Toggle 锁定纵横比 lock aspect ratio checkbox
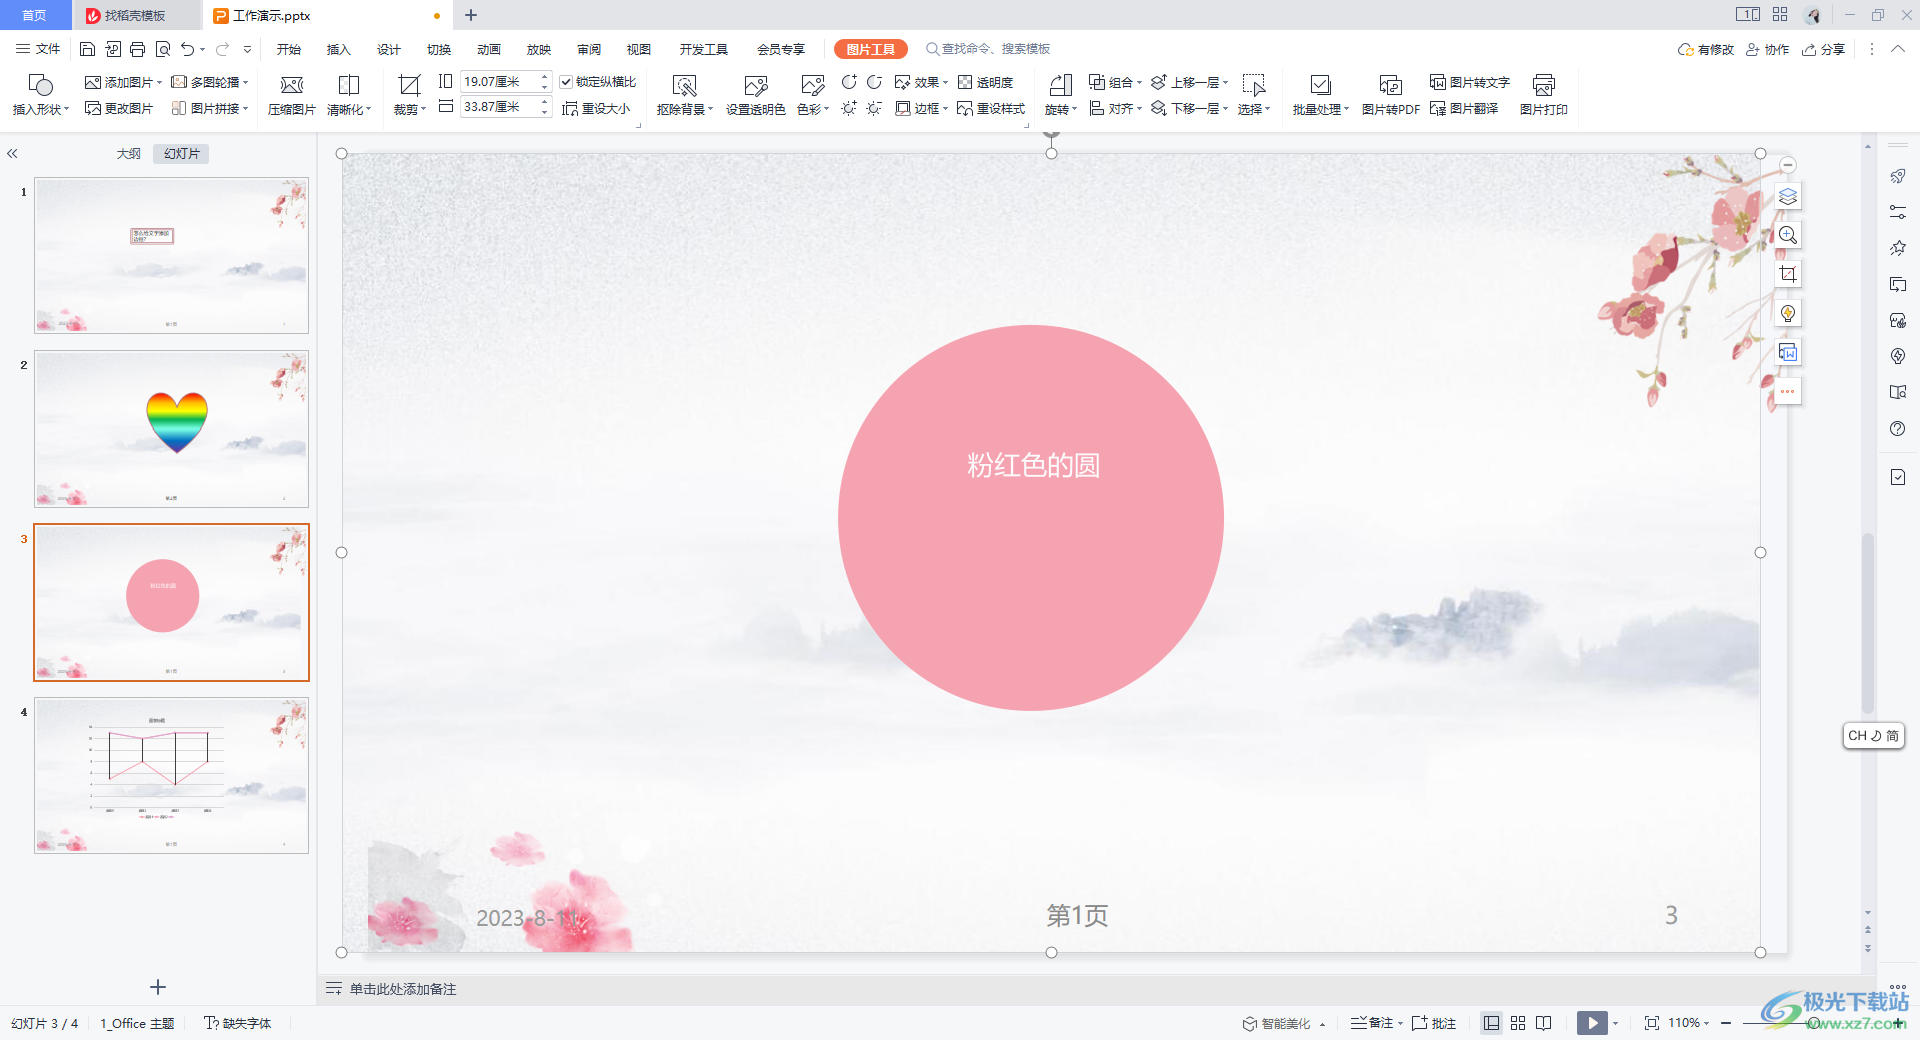 pyautogui.click(x=566, y=82)
